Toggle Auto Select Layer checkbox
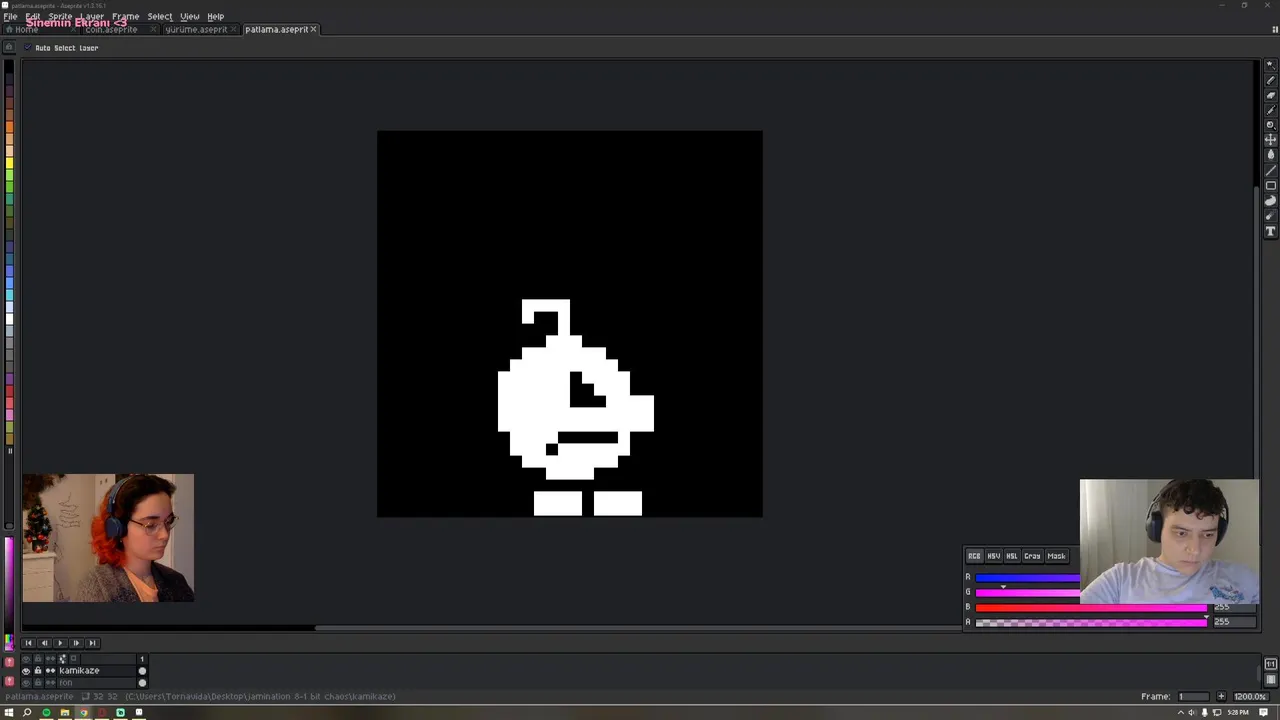 [28, 48]
